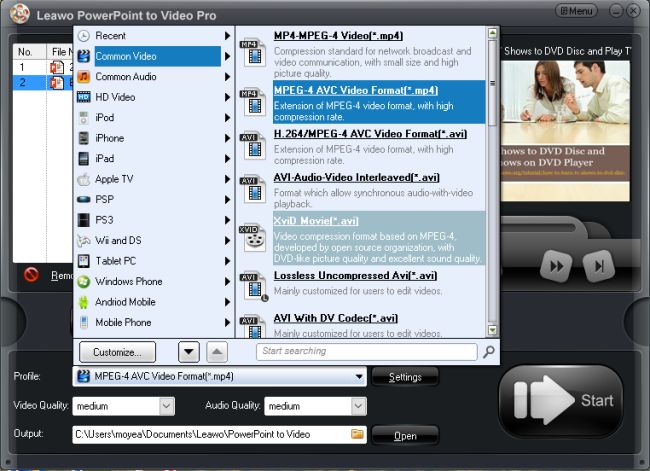Open the Wii and DS category

[x=153, y=240]
